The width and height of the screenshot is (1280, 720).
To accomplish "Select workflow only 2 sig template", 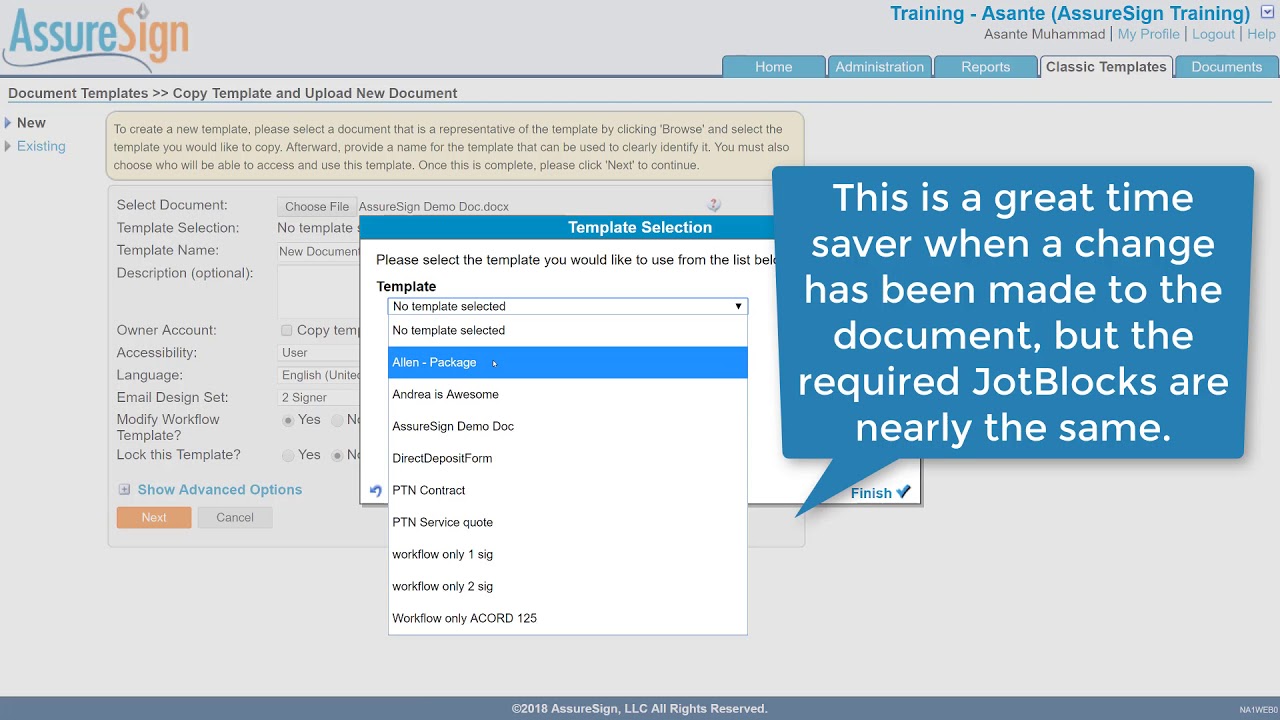I will coord(567,586).
